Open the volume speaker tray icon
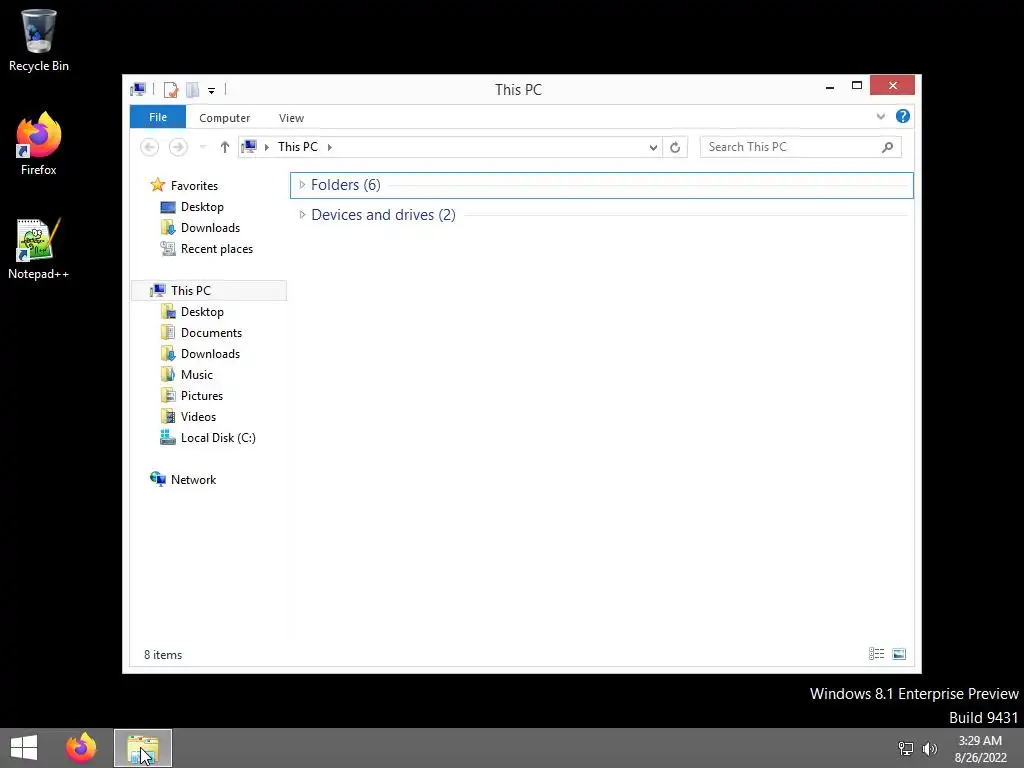 pos(929,749)
